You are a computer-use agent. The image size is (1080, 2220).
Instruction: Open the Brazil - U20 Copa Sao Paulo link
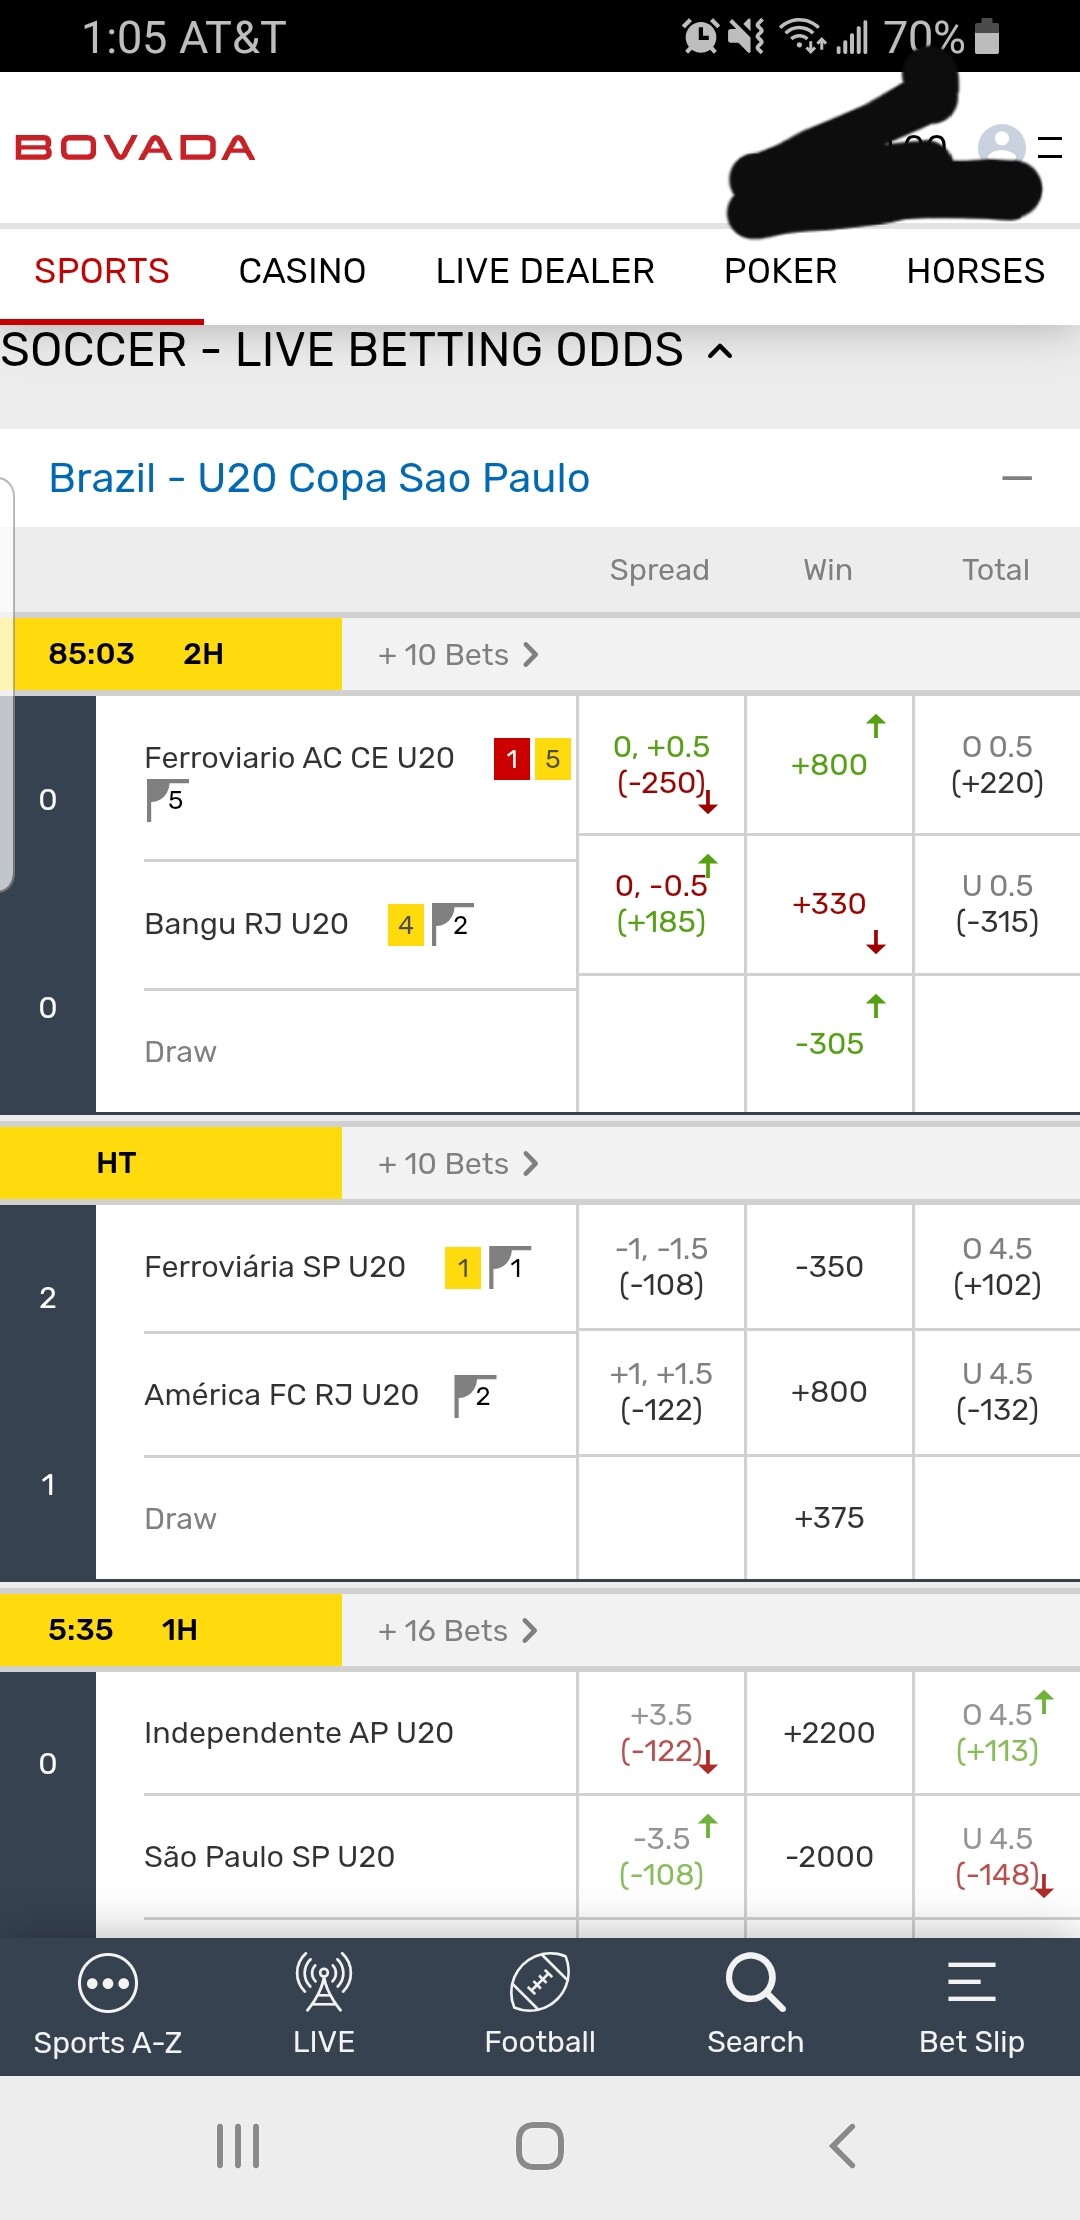(319, 478)
